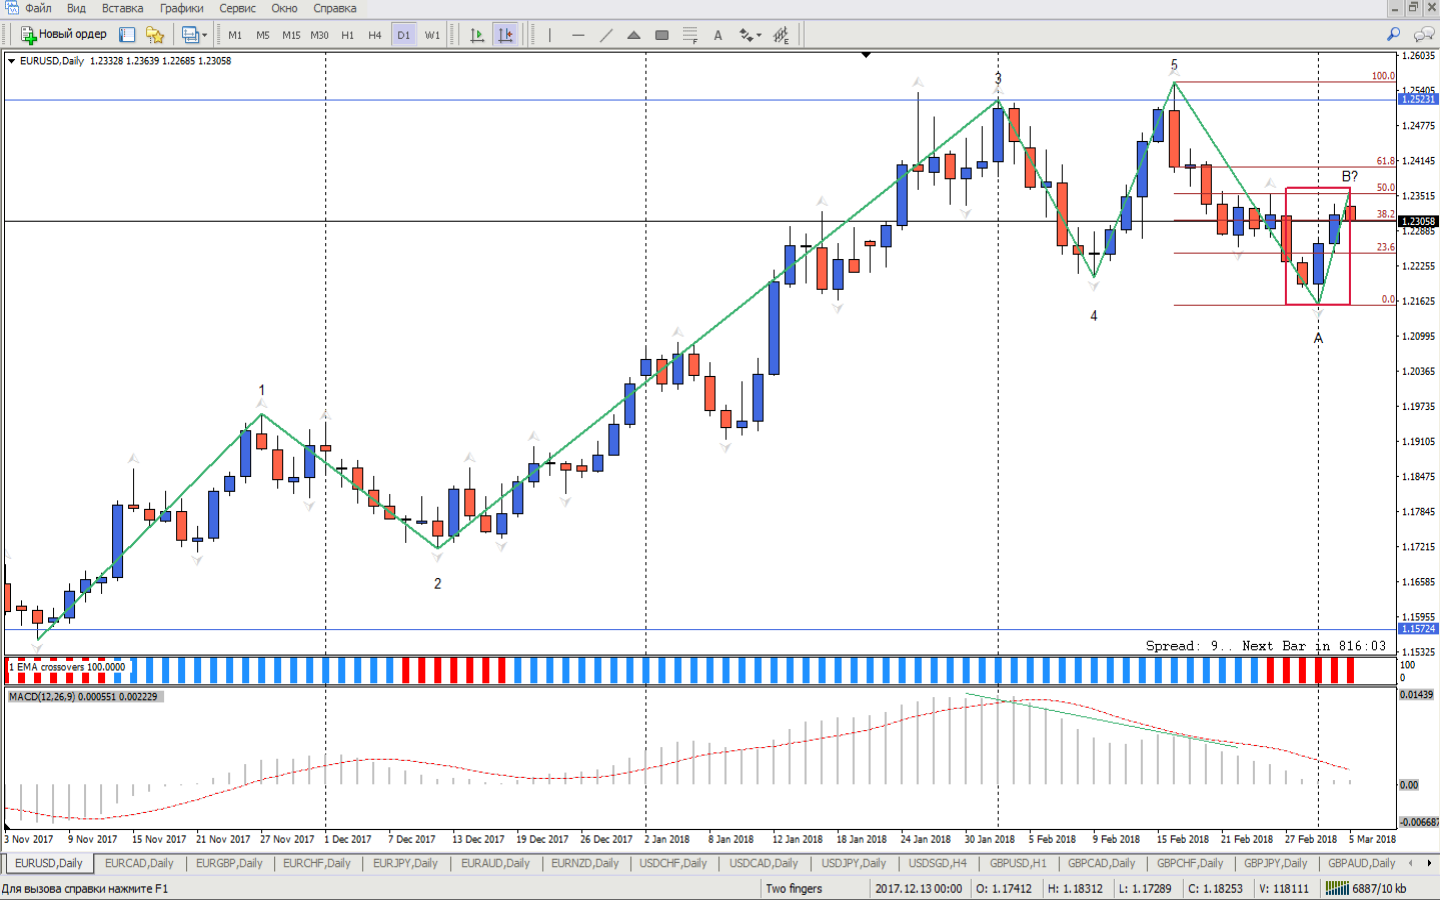Click the search magnifier icon
Screen dimensions: 1440x900
pyautogui.click(x=1393, y=34)
